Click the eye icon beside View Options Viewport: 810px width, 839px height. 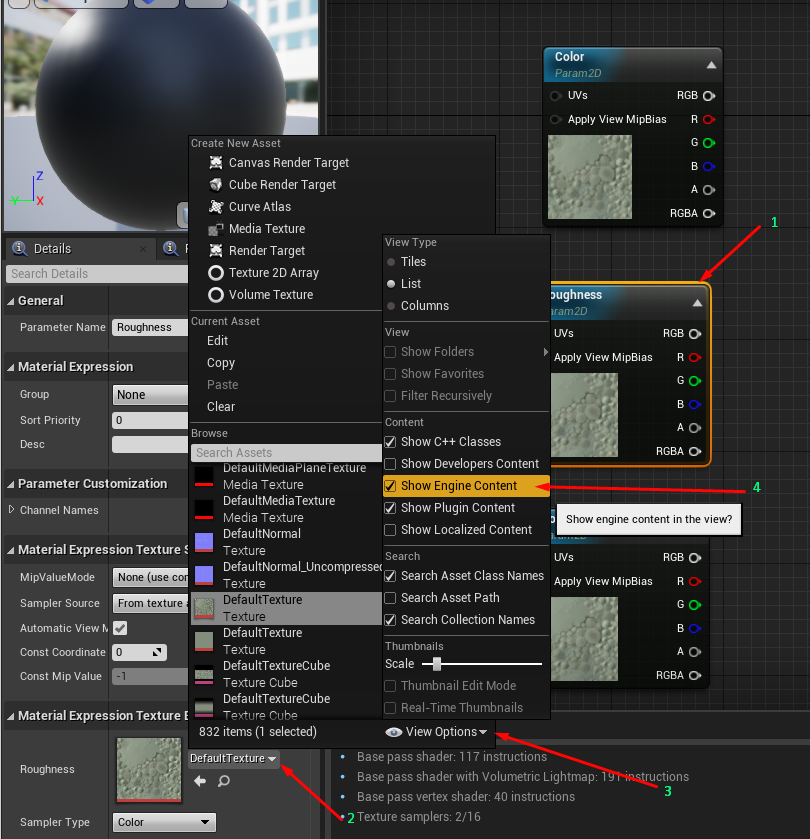pos(394,732)
